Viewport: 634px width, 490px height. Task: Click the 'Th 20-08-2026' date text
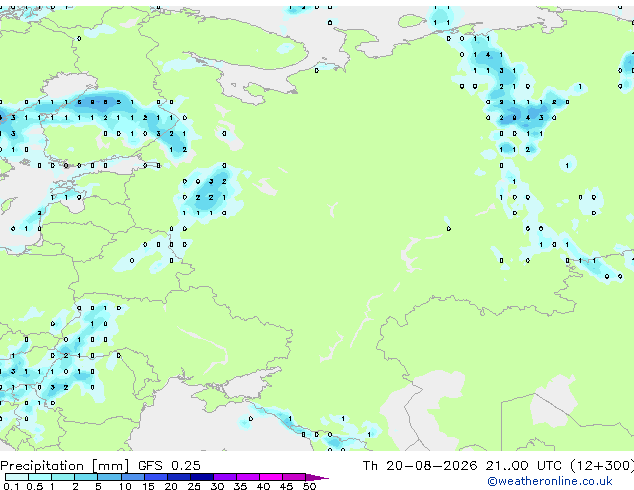[420, 465]
